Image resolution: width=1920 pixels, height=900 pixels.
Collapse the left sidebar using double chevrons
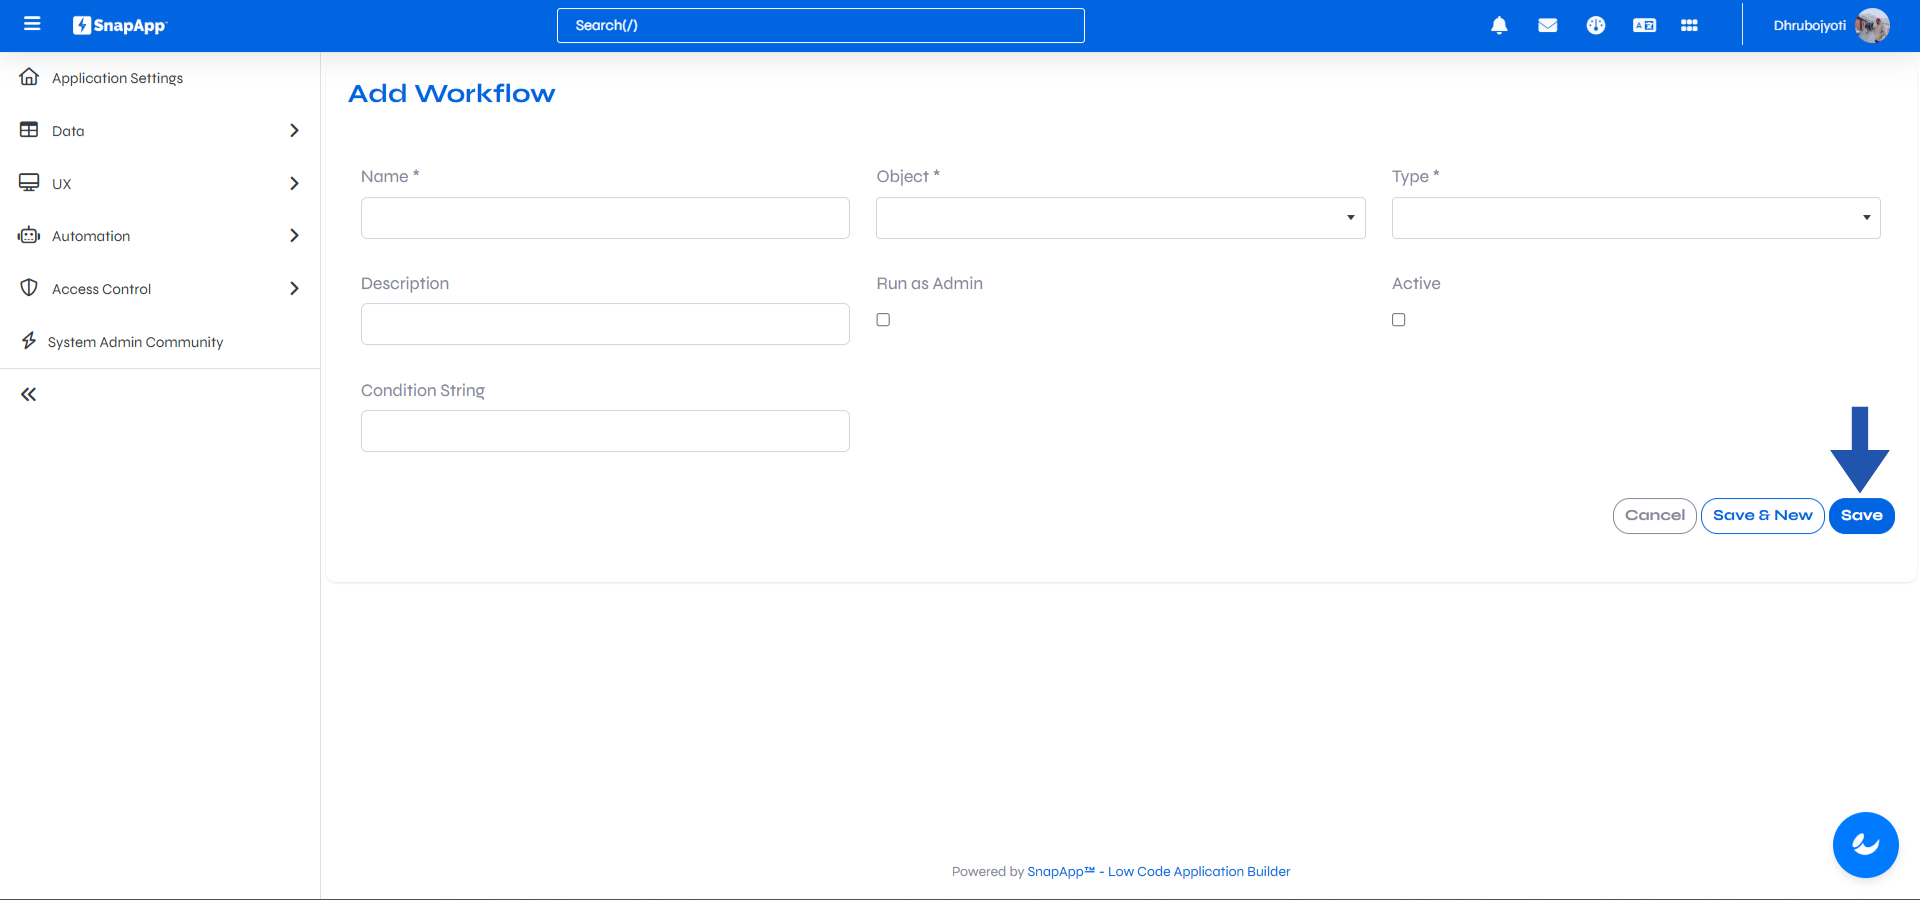pyautogui.click(x=28, y=394)
